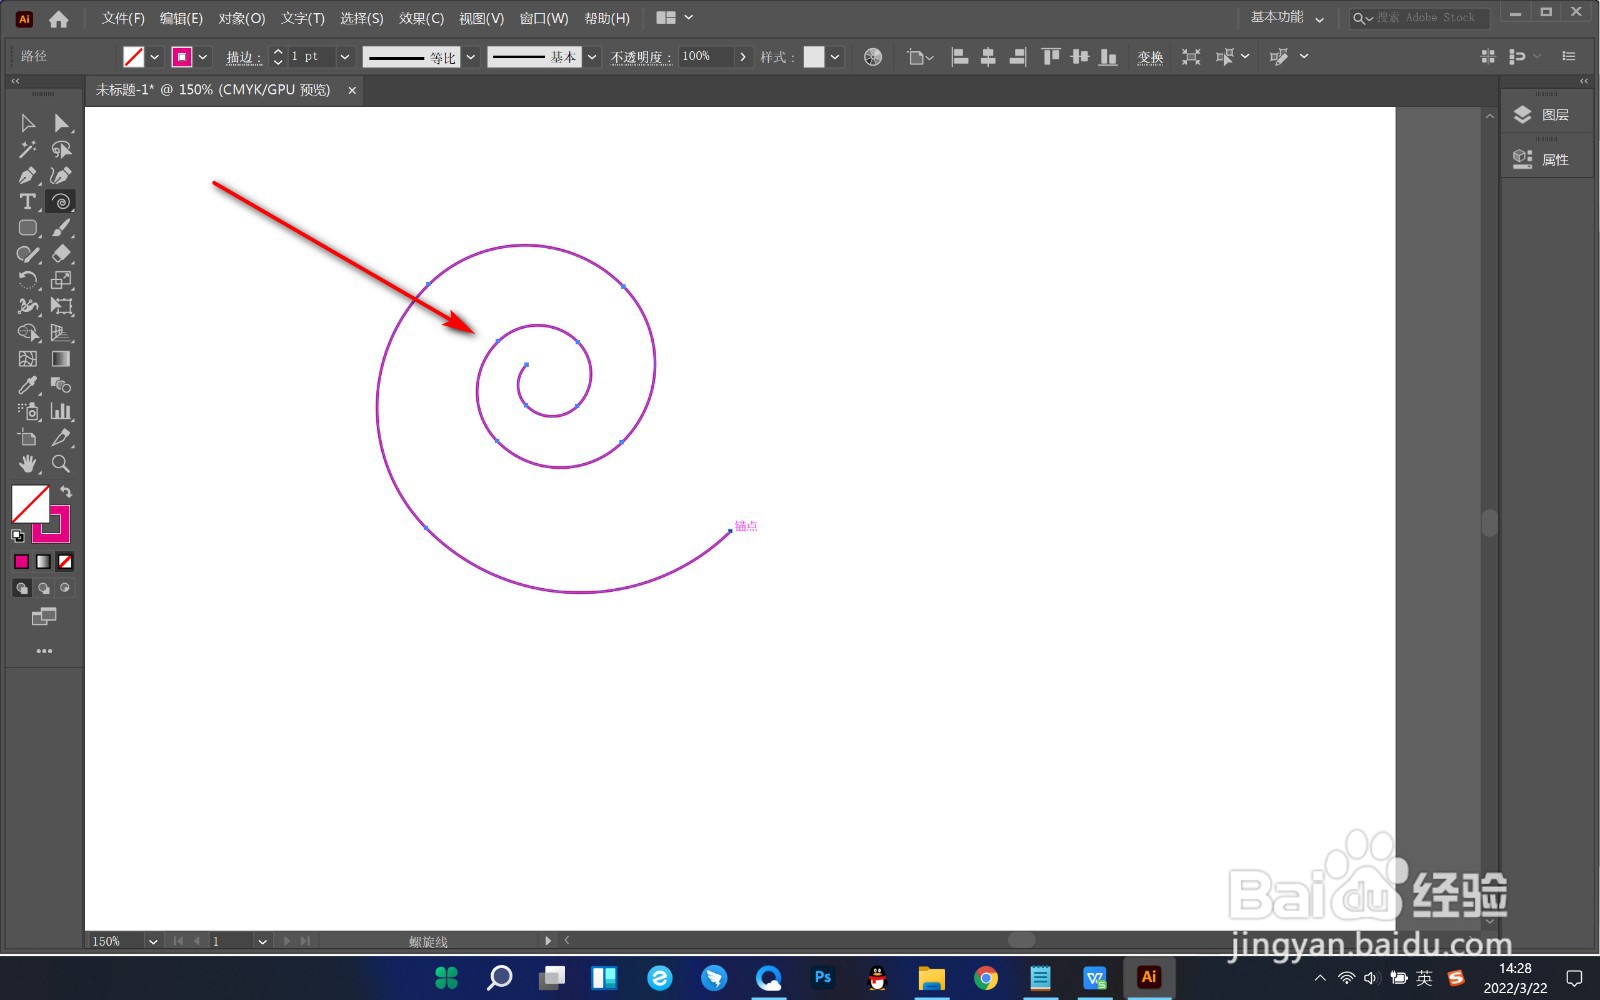Image resolution: width=1600 pixels, height=1000 pixels.
Task: Select the Rectangle tool
Action: point(27,228)
